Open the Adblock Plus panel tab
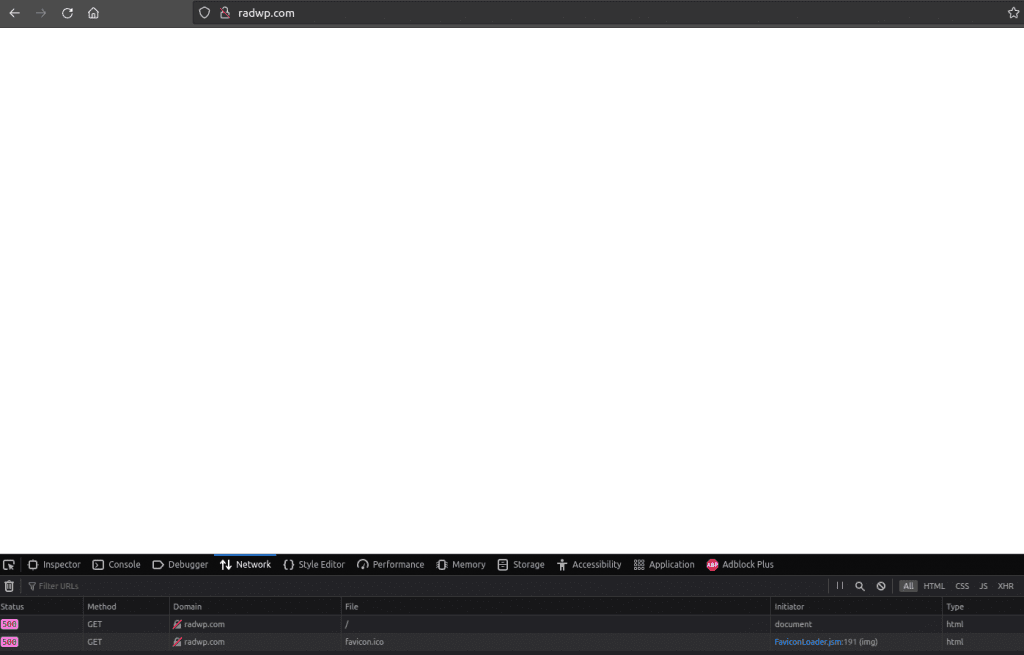The image size is (1024, 655). 740,565
